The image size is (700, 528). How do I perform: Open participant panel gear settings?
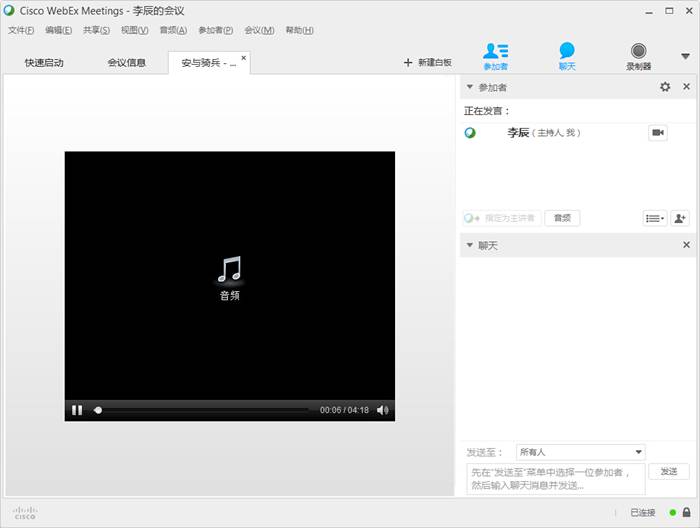click(x=665, y=87)
